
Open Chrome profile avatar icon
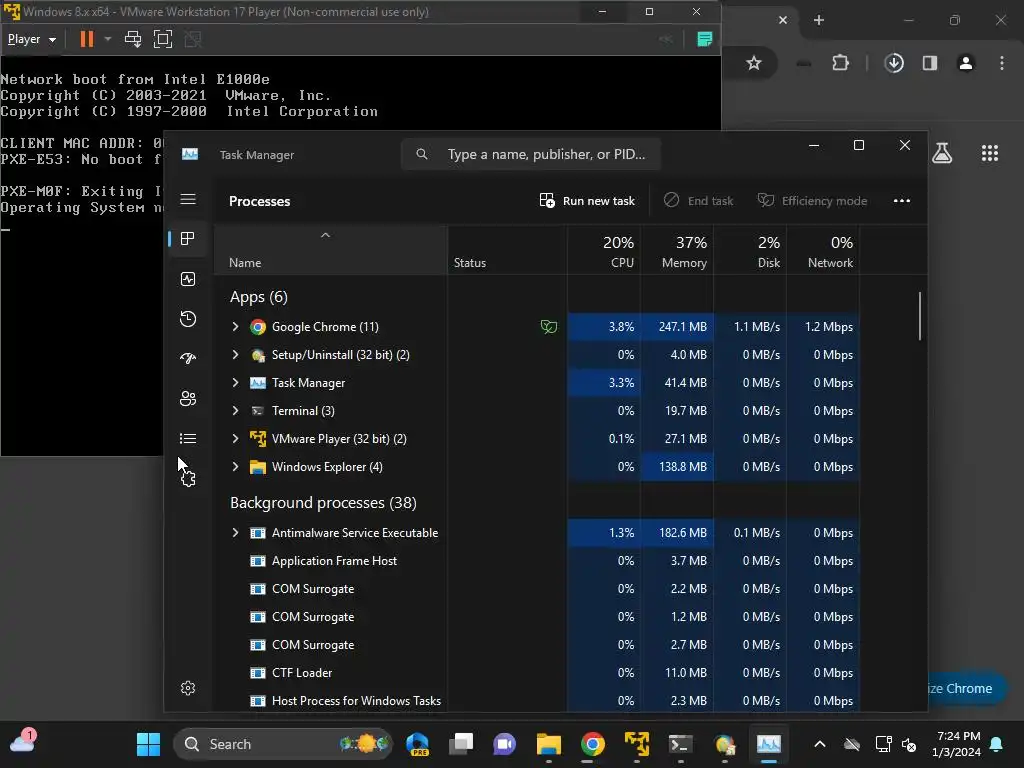point(966,63)
